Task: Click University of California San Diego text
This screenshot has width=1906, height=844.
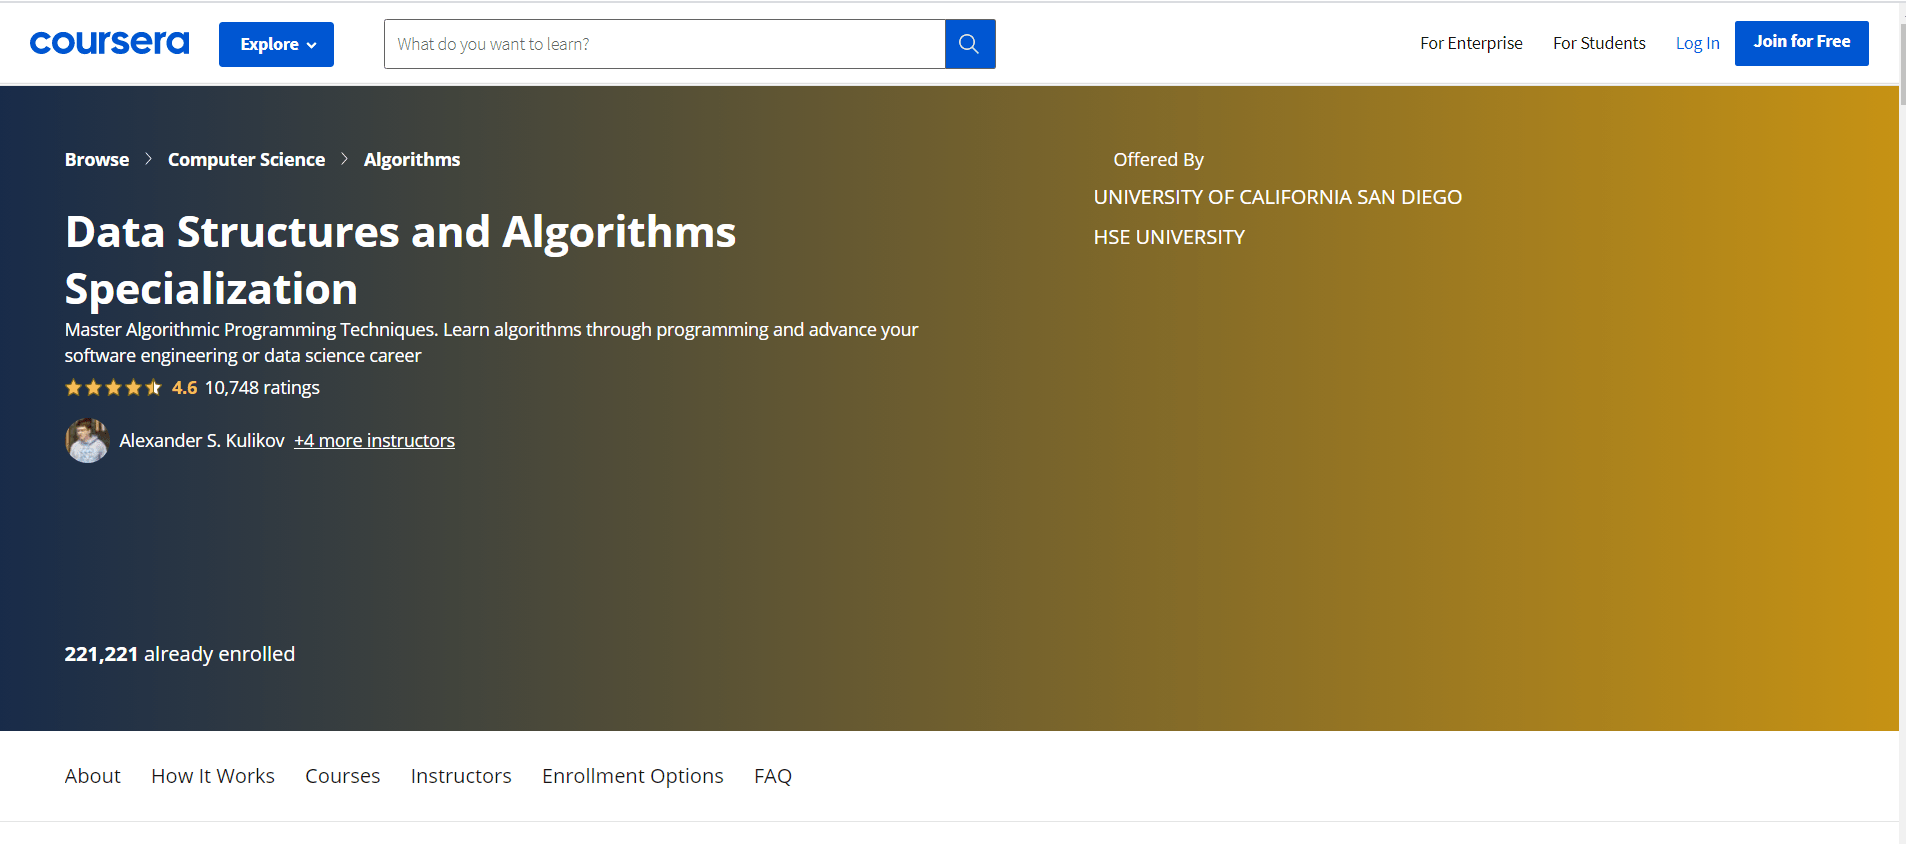Action: [x=1278, y=197]
